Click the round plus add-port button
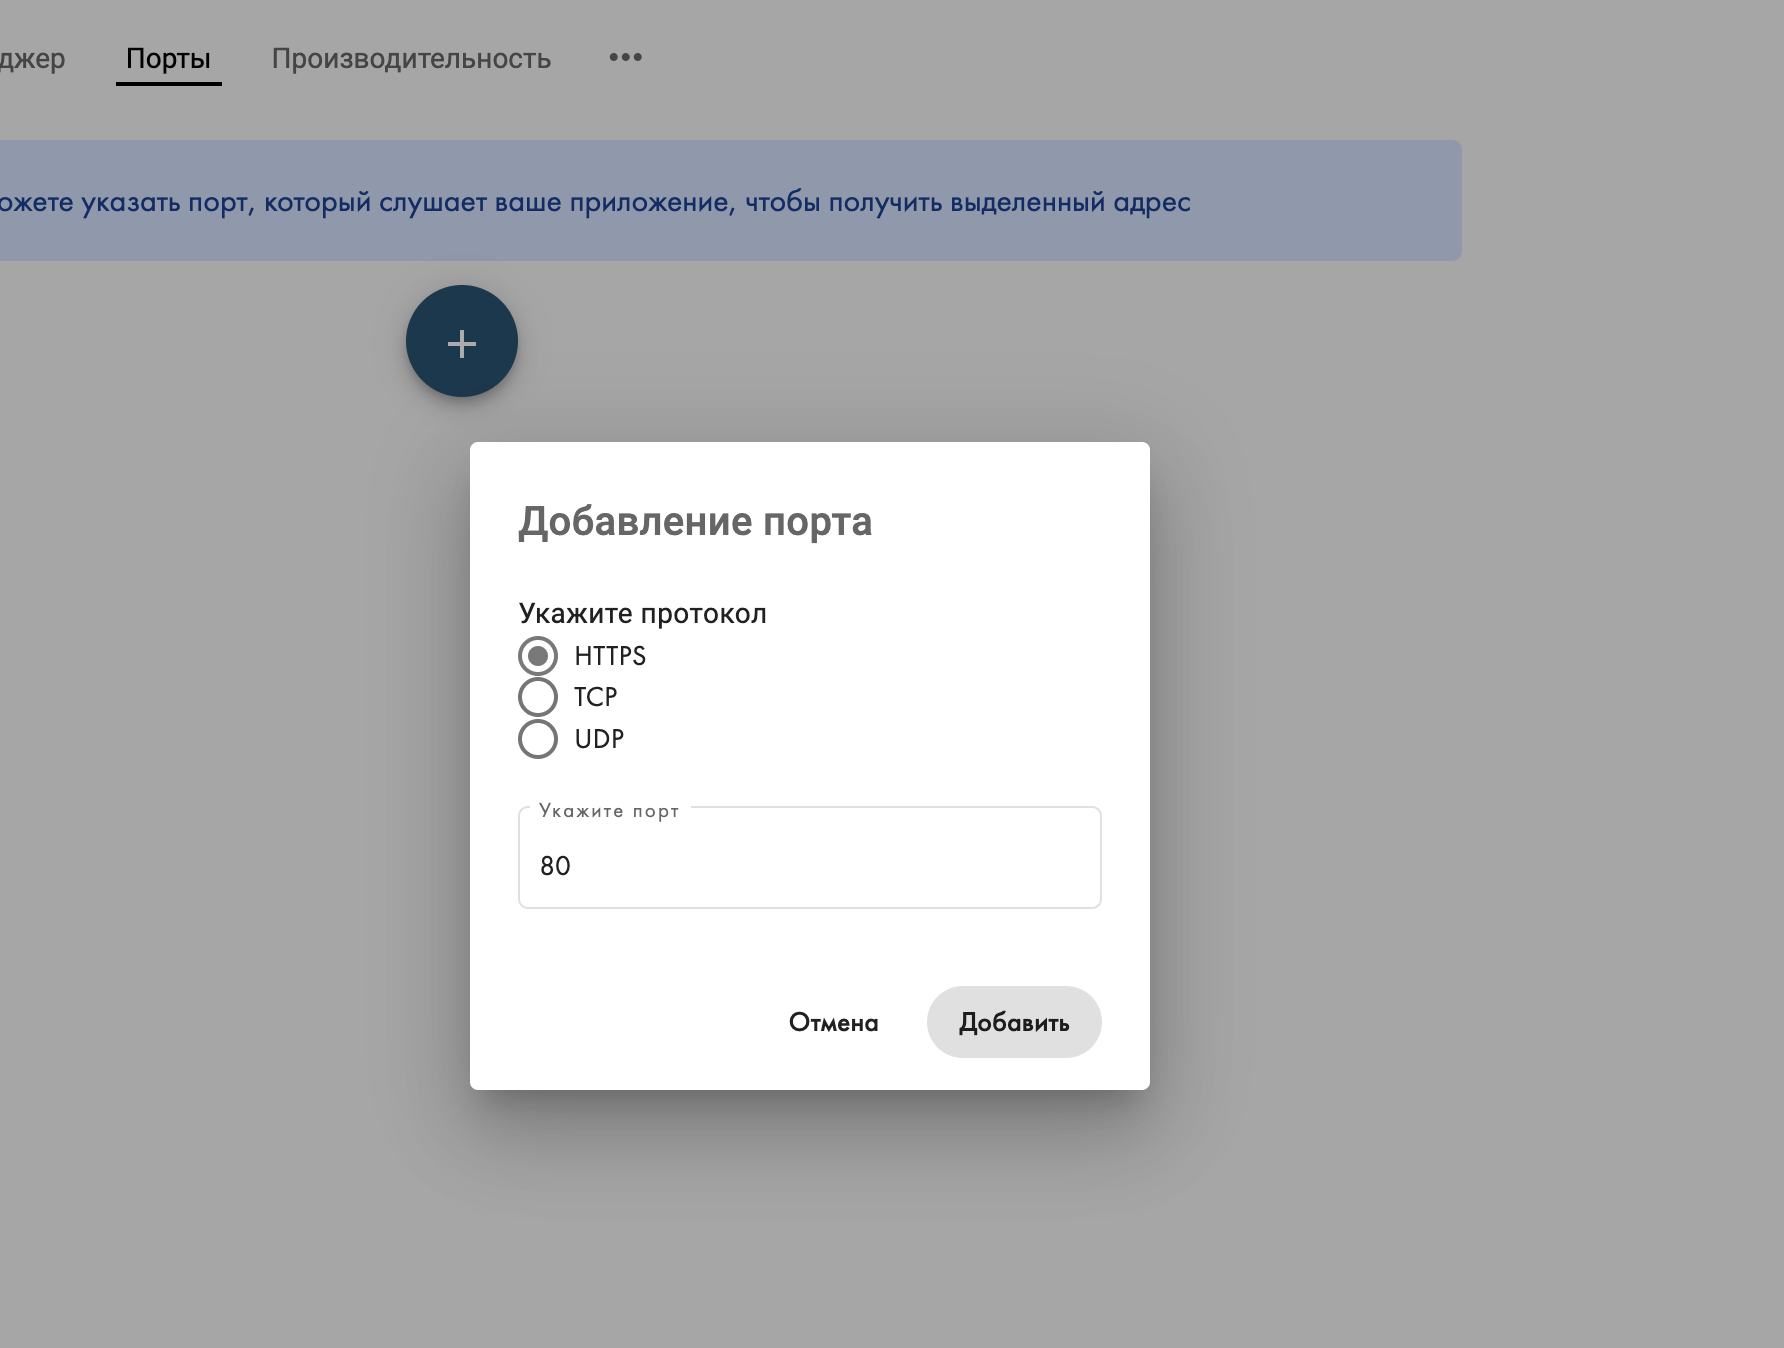Screen dimensions: 1784x1348 (461, 342)
